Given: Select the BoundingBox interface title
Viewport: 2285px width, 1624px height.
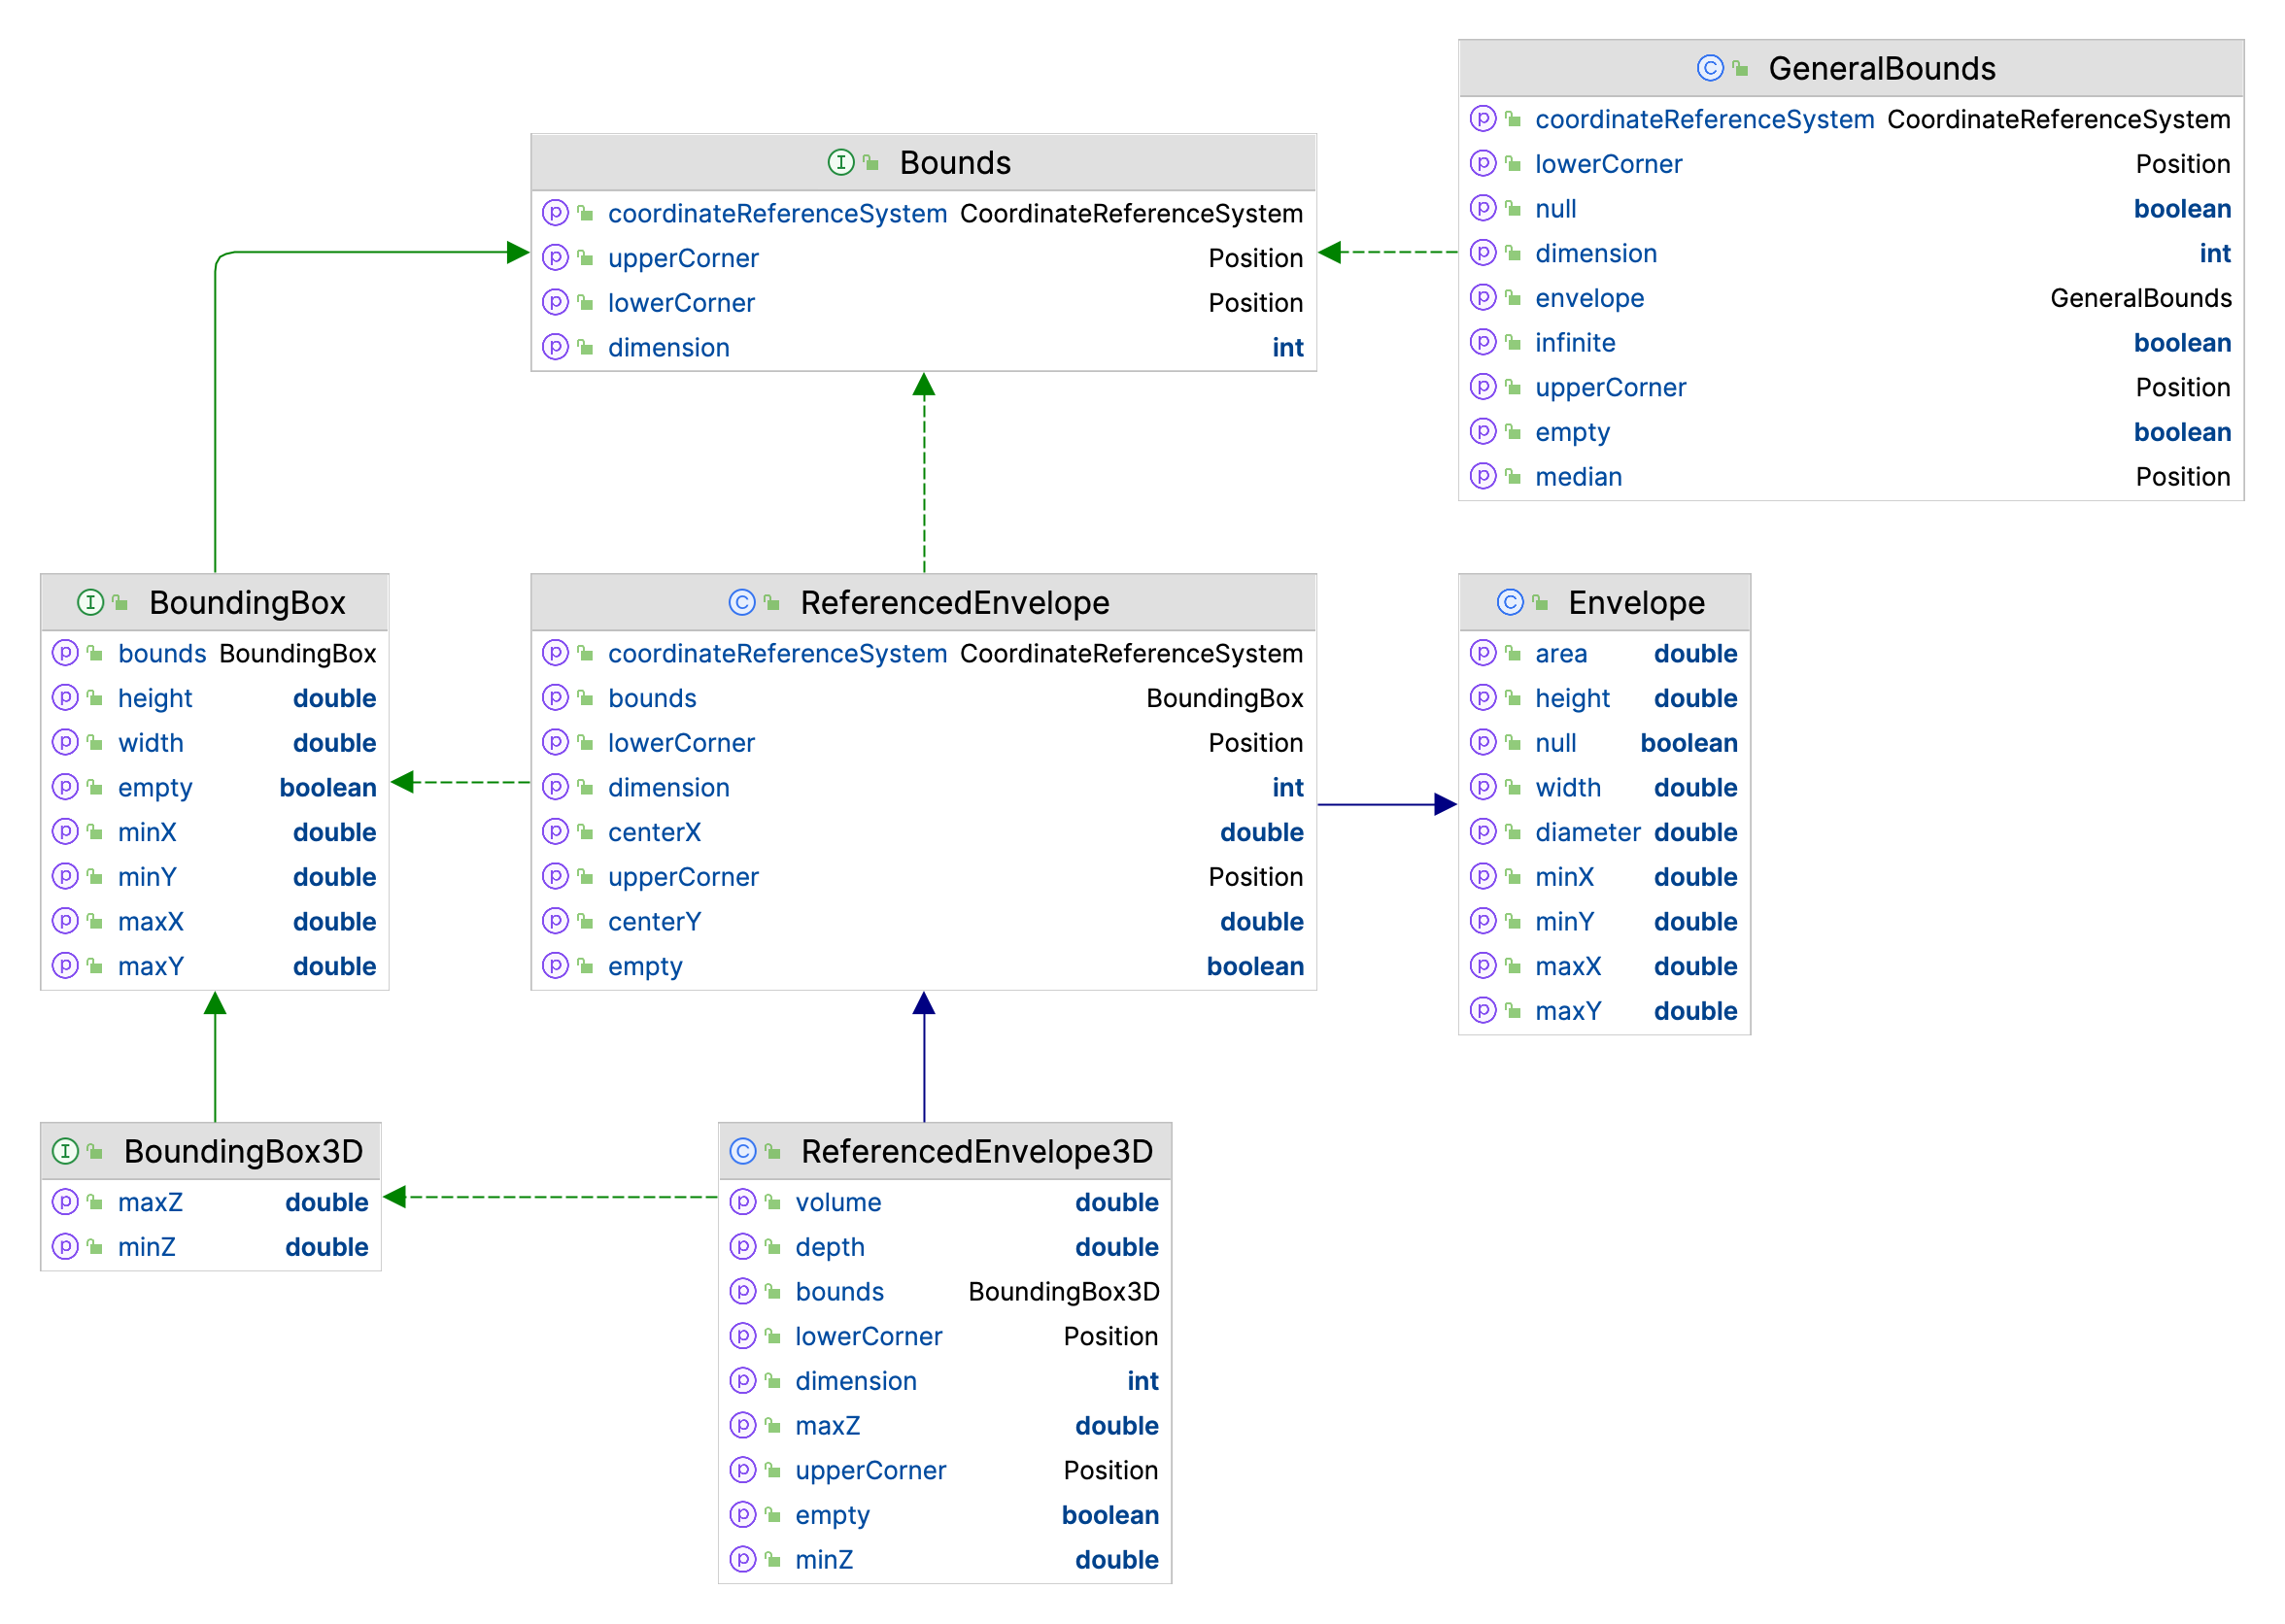Looking at the screenshot, I should coord(247,602).
